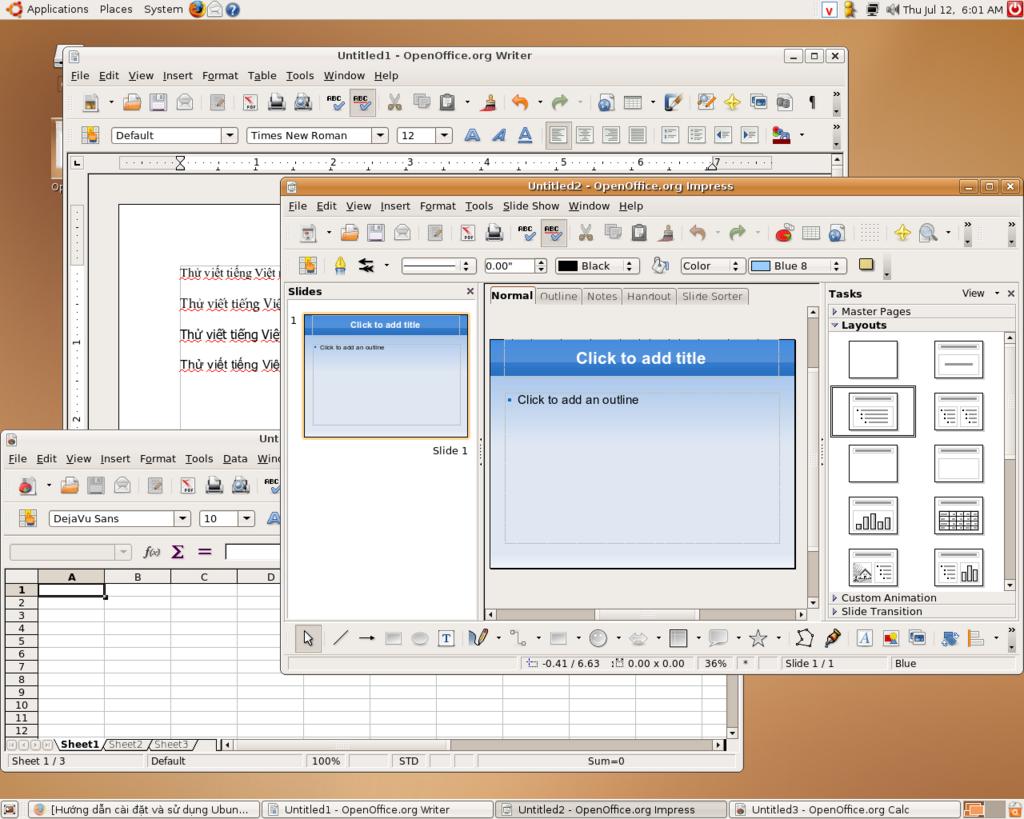Pick the Line drawing tool
The width and height of the screenshot is (1024, 819).
pyautogui.click(x=340, y=638)
